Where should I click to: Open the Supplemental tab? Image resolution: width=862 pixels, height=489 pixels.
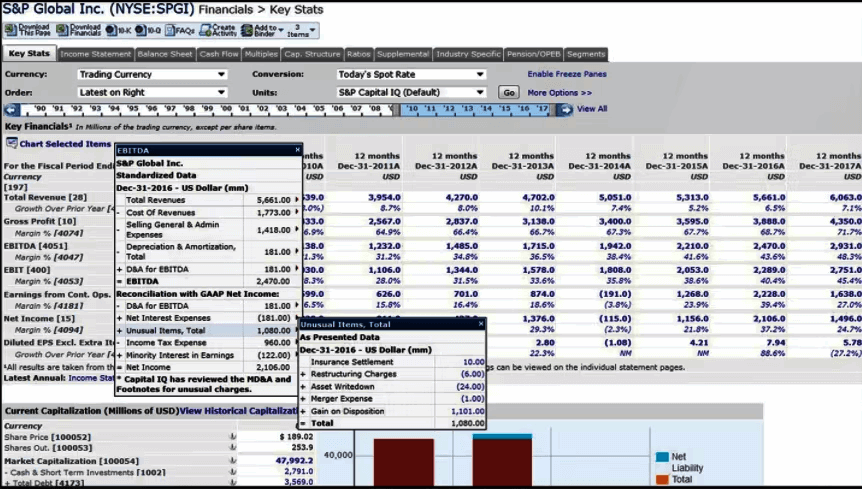[x=403, y=54]
